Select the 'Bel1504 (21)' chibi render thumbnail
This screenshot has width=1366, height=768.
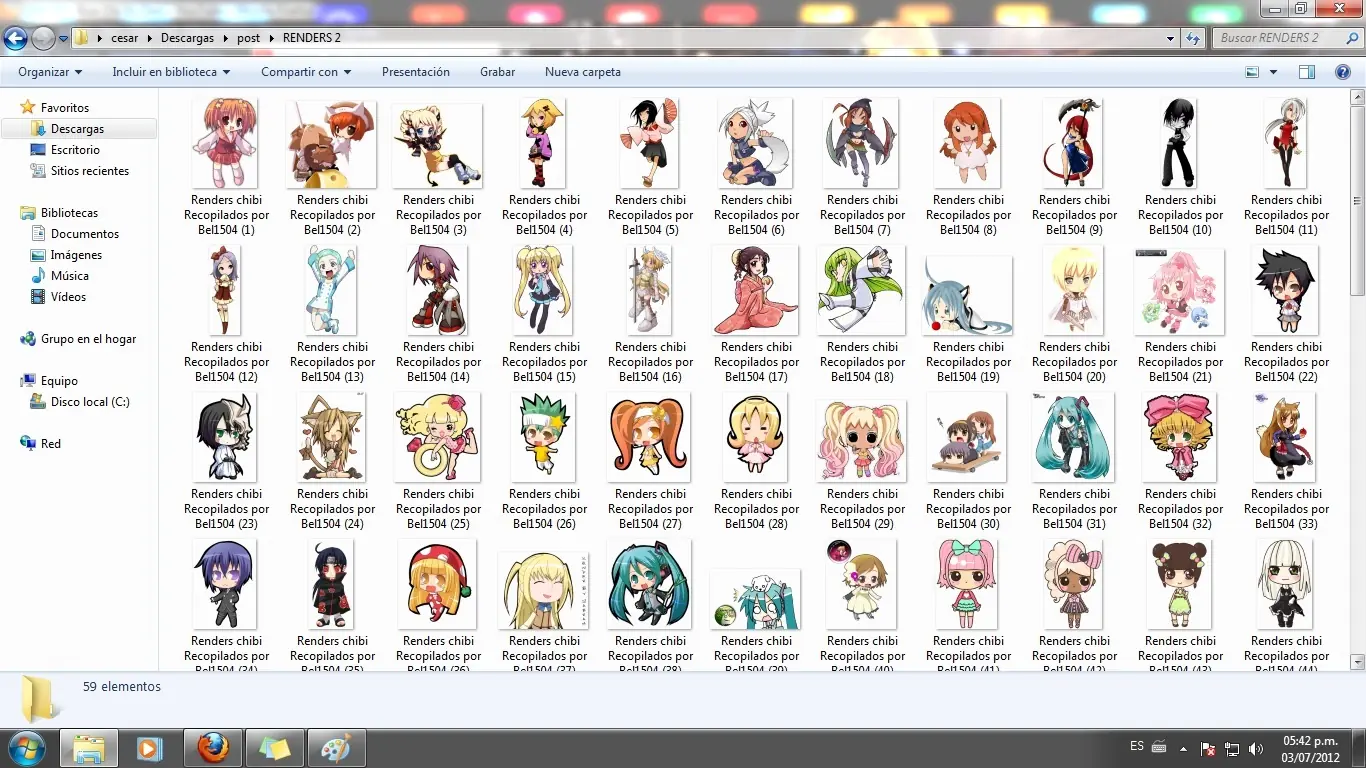click(x=1180, y=290)
